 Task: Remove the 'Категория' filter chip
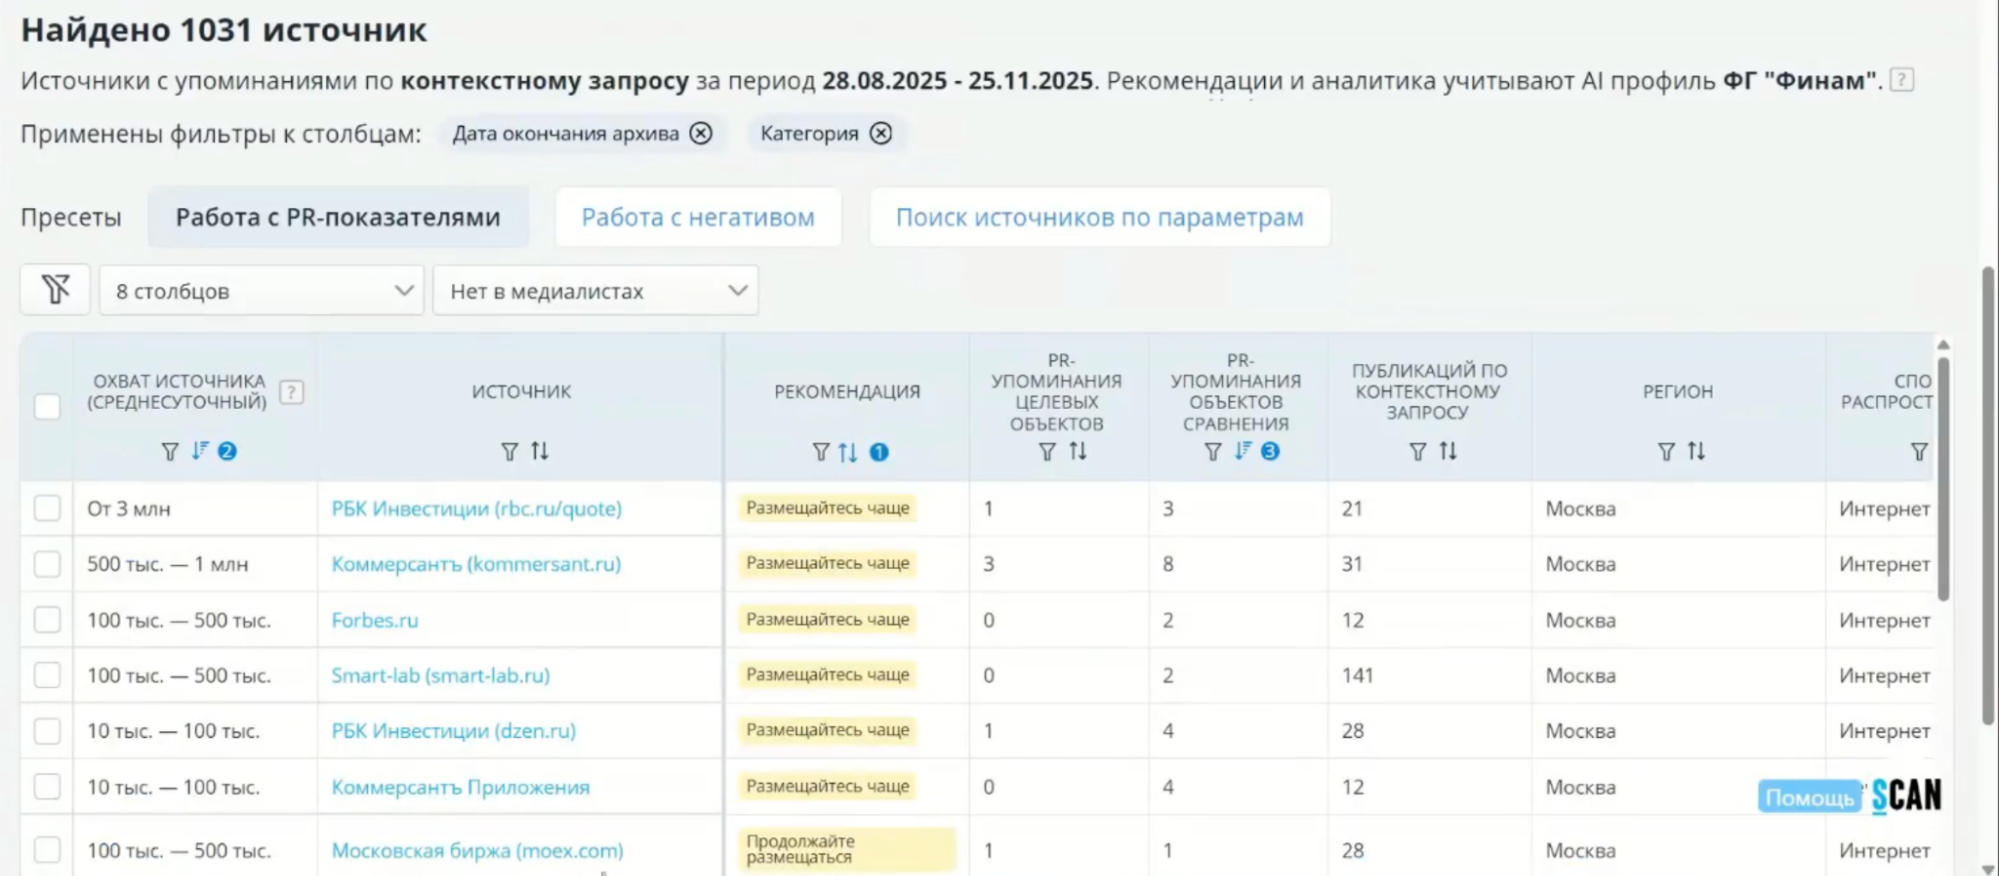880,133
